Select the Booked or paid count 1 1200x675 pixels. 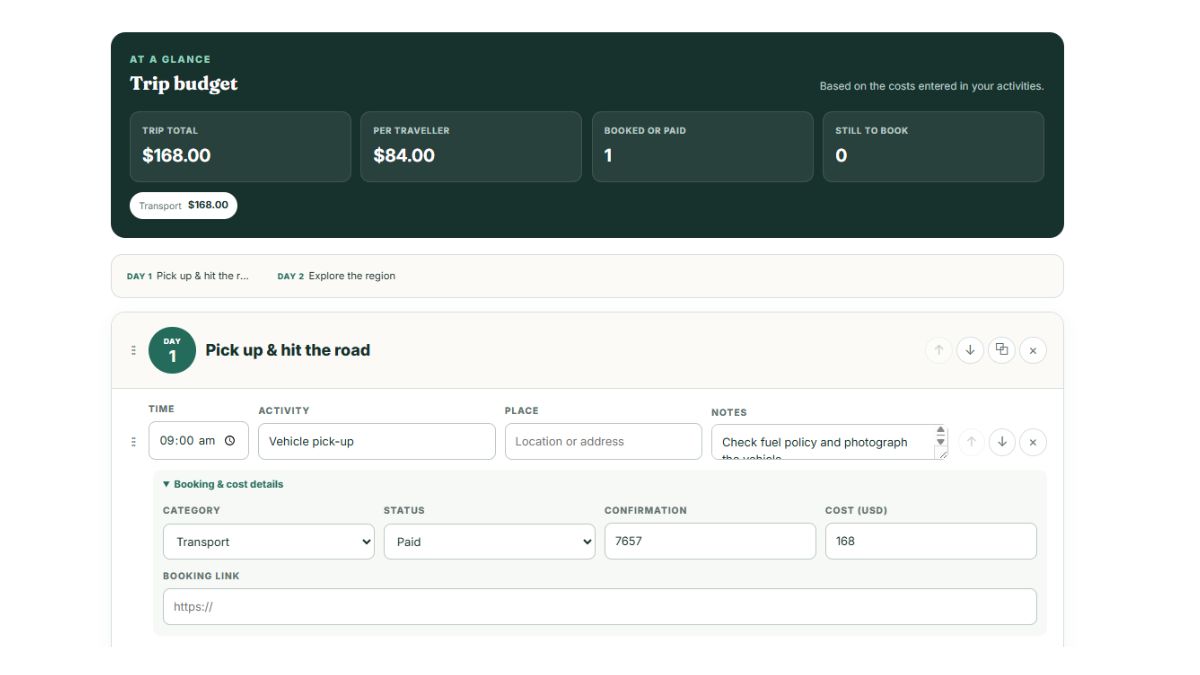click(608, 155)
